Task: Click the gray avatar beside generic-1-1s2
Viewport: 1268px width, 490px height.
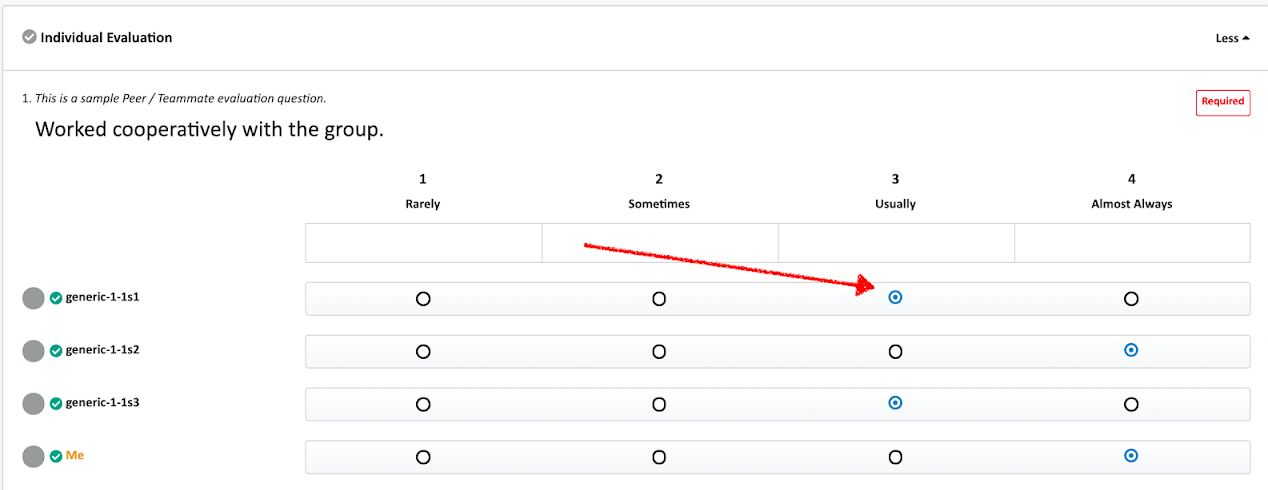Action: coord(34,351)
